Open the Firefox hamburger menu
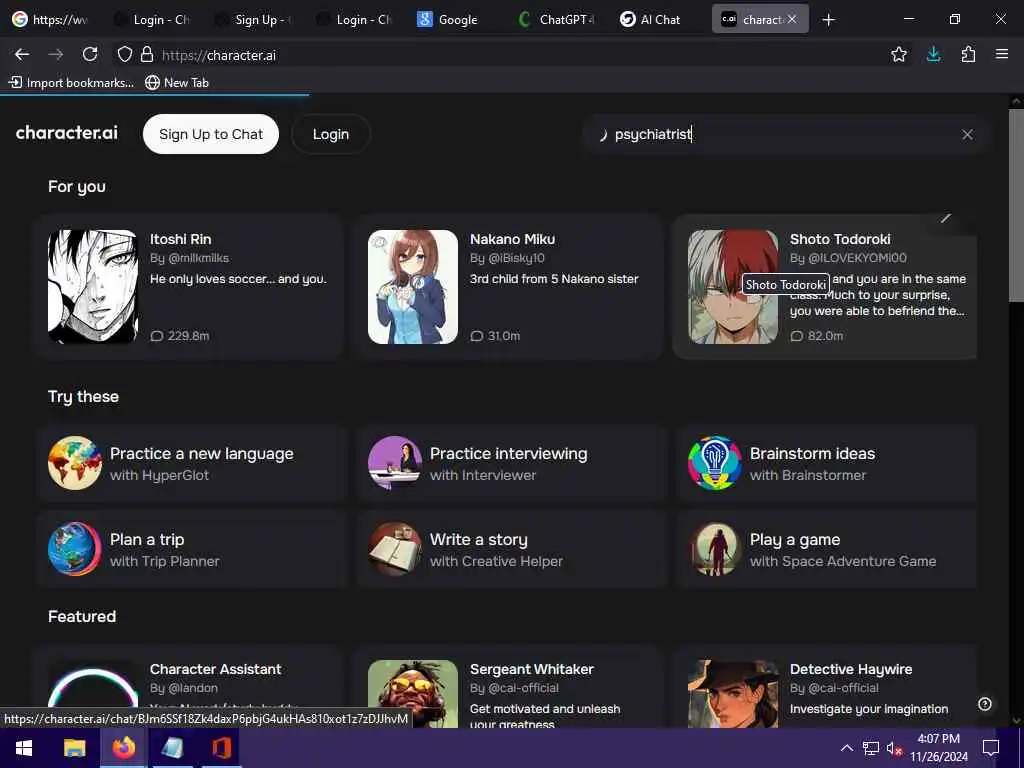The height and width of the screenshot is (768, 1024). 1002,55
